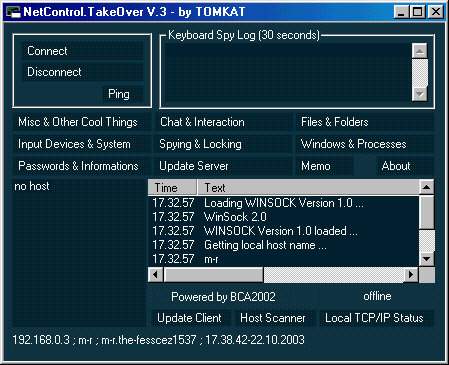Click the NetControl title bar icon
Viewport: 449px width, 365px height.
click(13, 12)
